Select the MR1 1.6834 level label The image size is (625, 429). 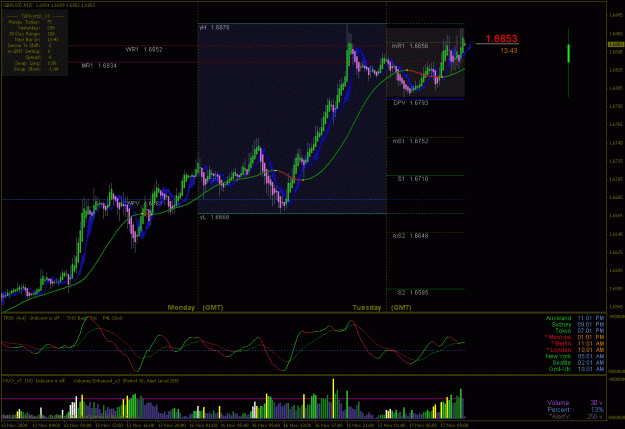[x=99, y=66]
